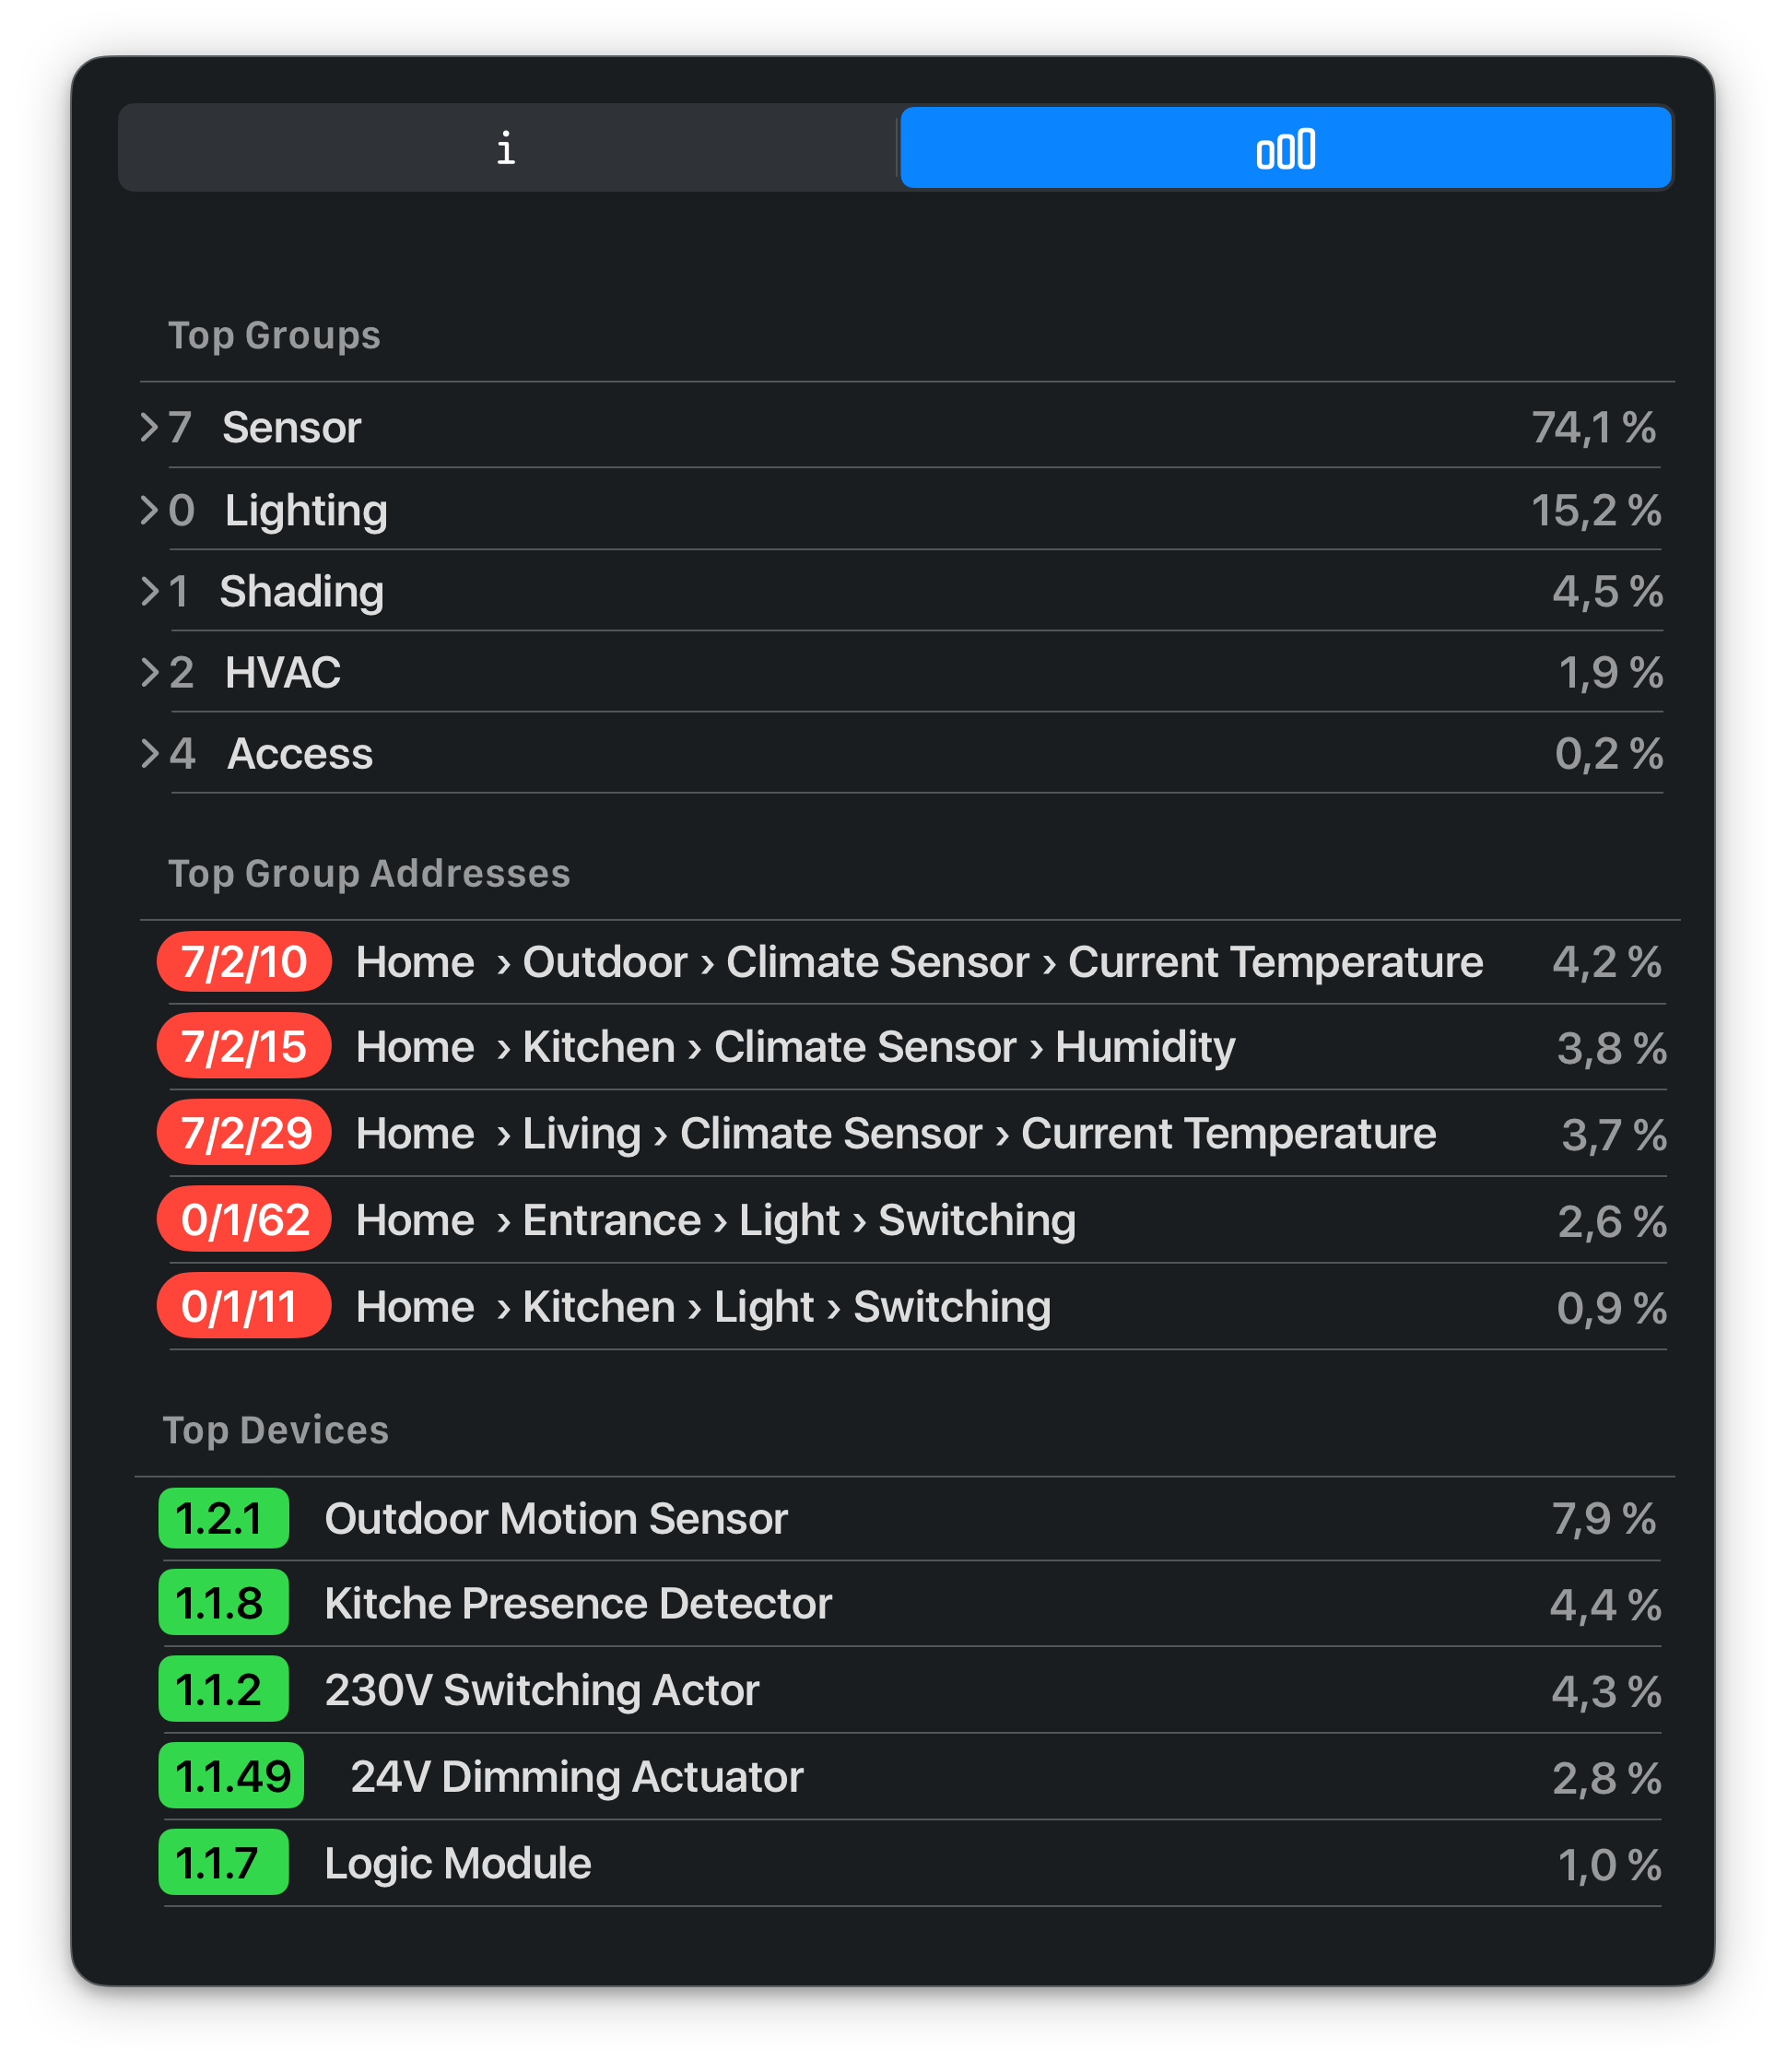Expand the Lighting group chevron

(x=150, y=510)
